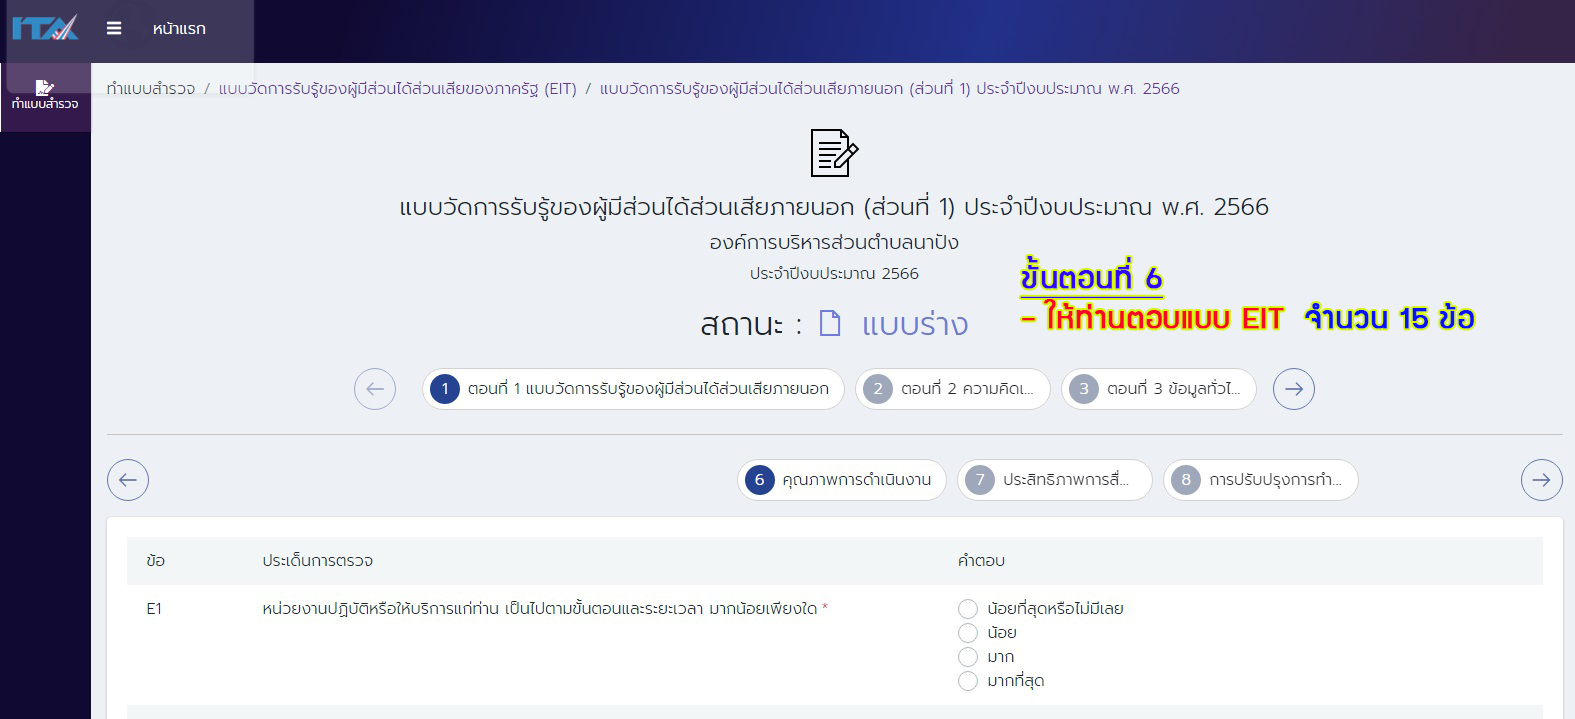The image size is (1575, 719).
Task: Click right arrow after ตอนที่ 3 step
Action: (x=1293, y=389)
